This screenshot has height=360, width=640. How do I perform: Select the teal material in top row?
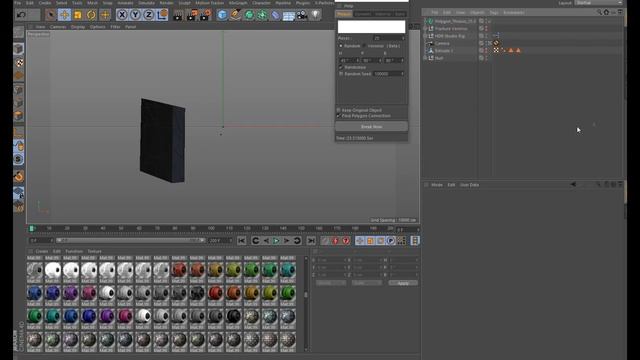click(x=287, y=270)
